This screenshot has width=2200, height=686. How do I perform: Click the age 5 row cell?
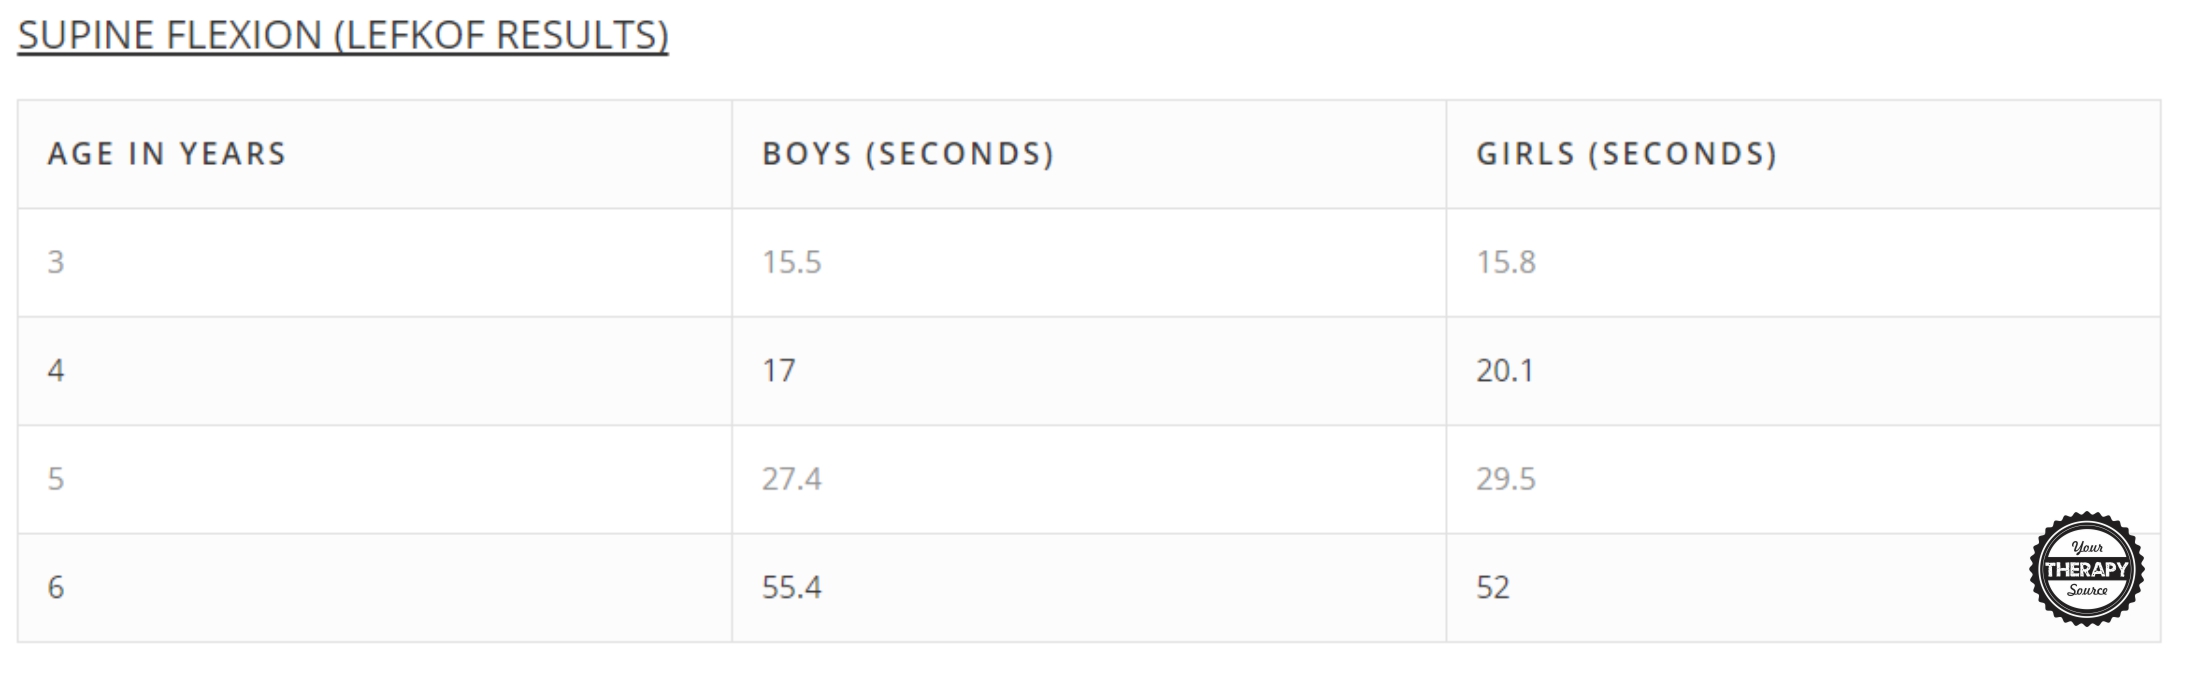point(56,479)
